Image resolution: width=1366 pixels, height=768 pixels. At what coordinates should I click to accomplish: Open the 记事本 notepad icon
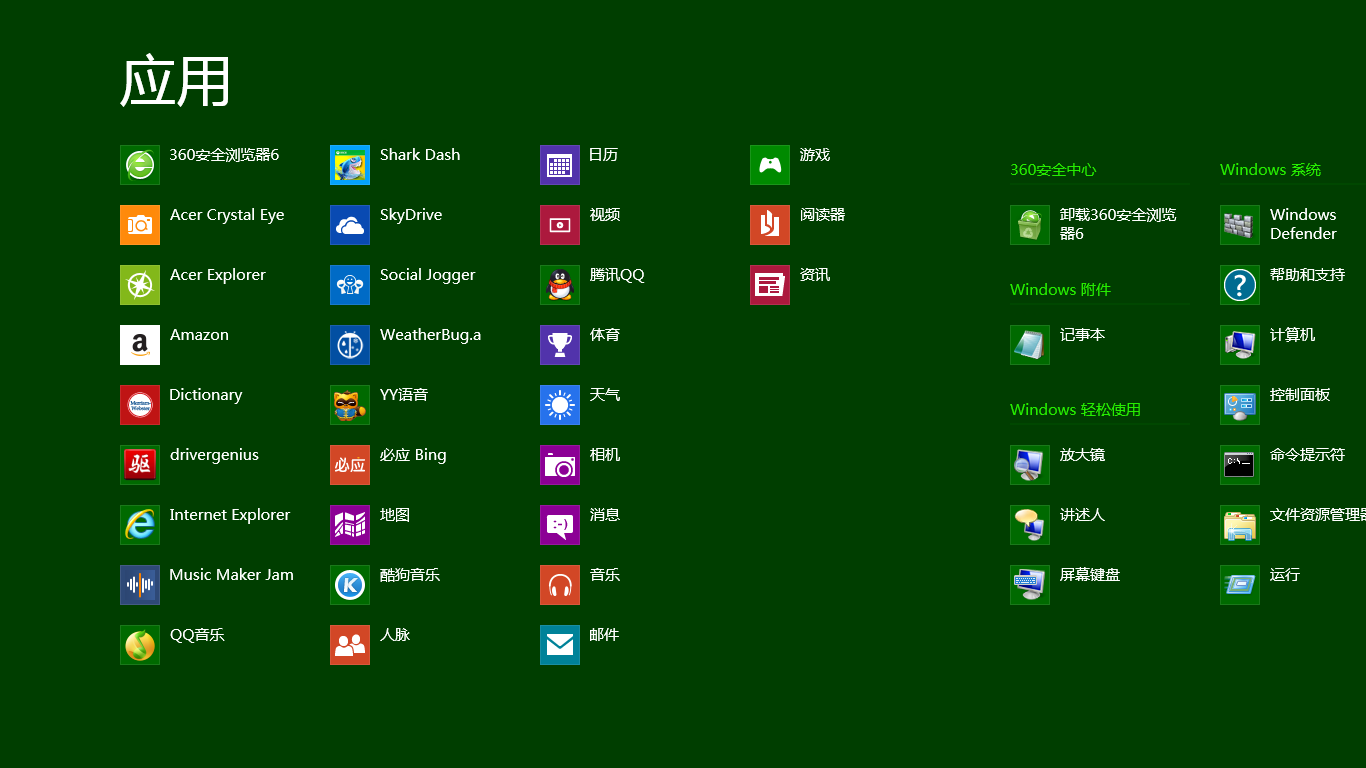tap(1030, 345)
